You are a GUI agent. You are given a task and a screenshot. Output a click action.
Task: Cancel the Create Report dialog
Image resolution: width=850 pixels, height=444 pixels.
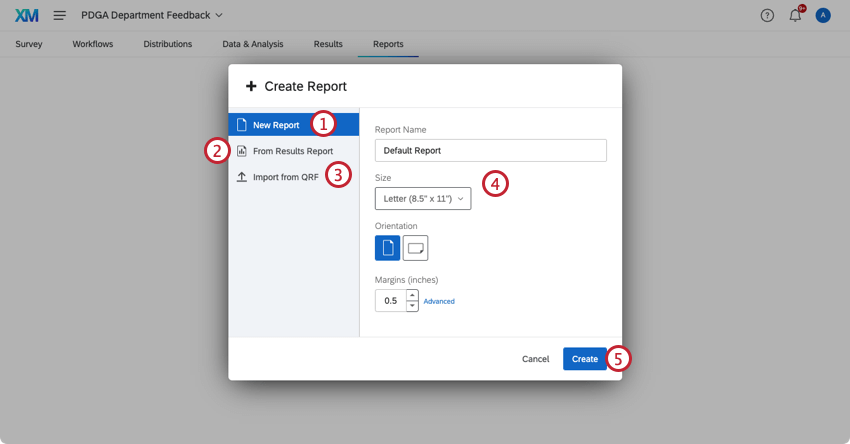point(536,359)
